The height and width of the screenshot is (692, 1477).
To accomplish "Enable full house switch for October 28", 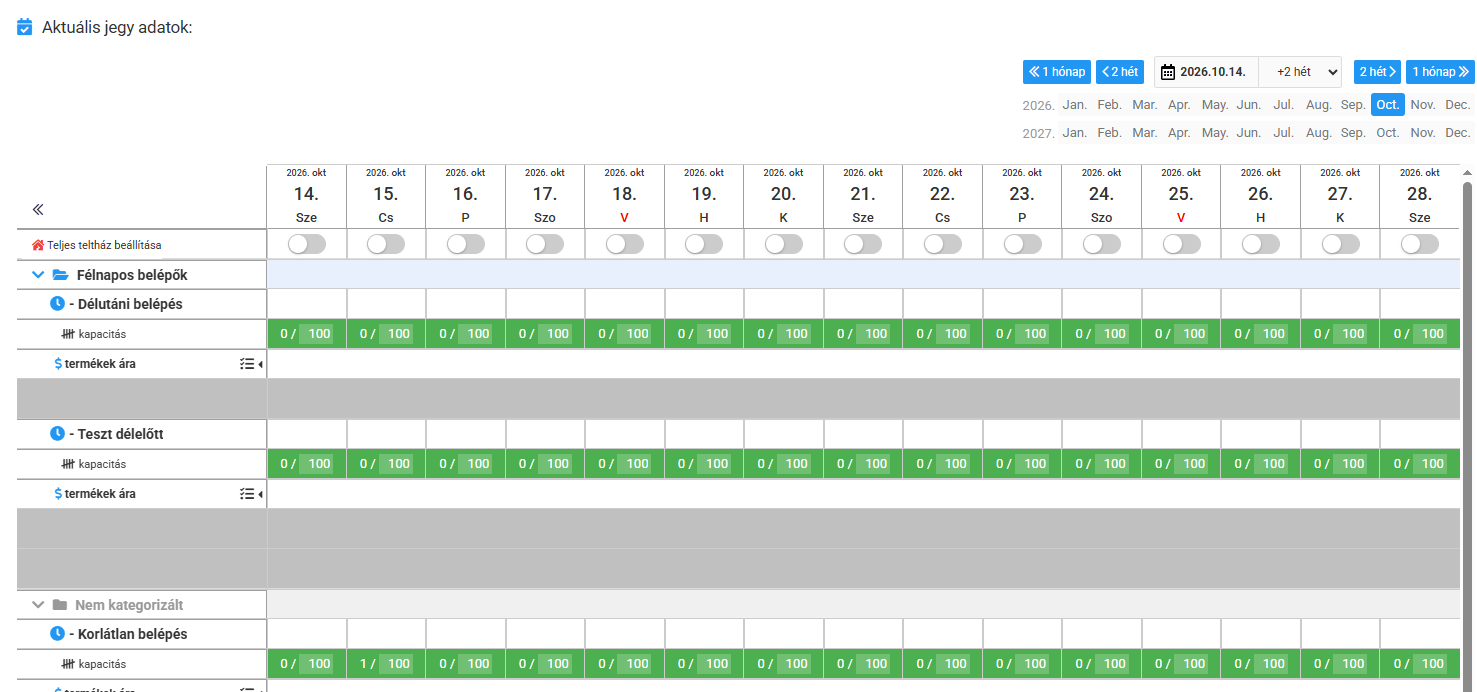I will click(x=1420, y=244).
